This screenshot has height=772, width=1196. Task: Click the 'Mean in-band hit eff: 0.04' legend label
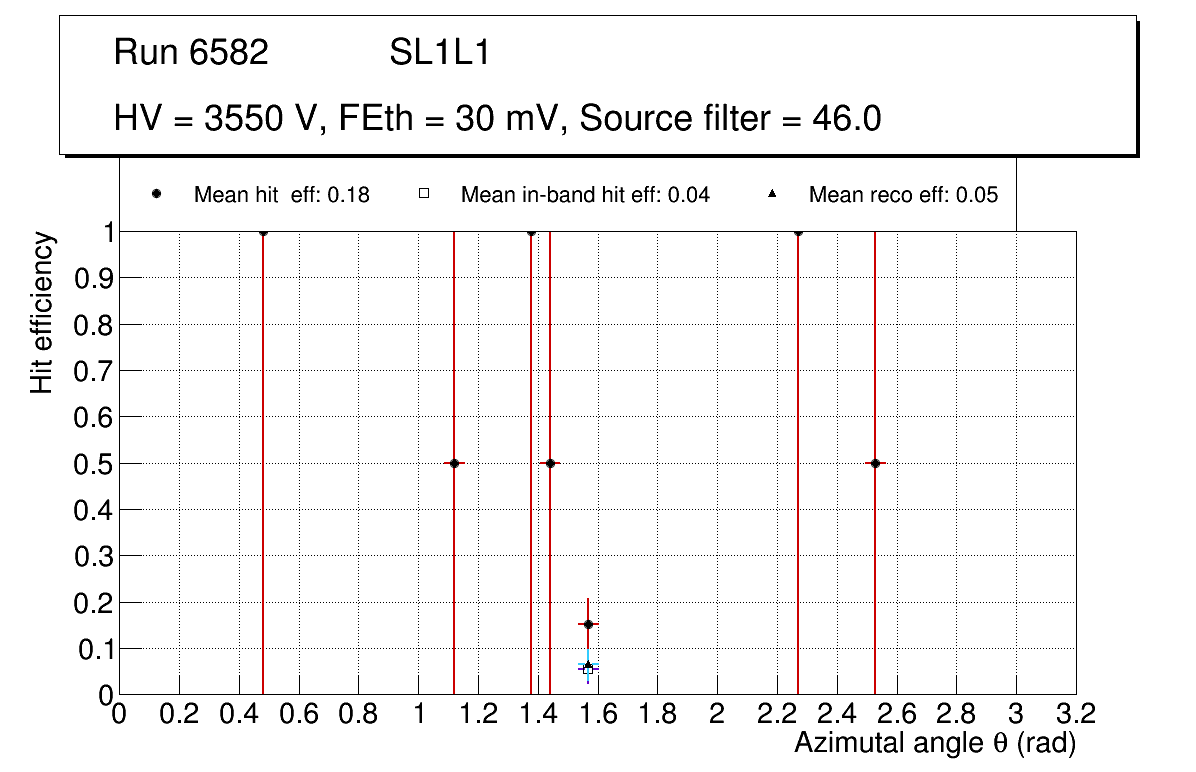pyautogui.click(x=585, y=195)
